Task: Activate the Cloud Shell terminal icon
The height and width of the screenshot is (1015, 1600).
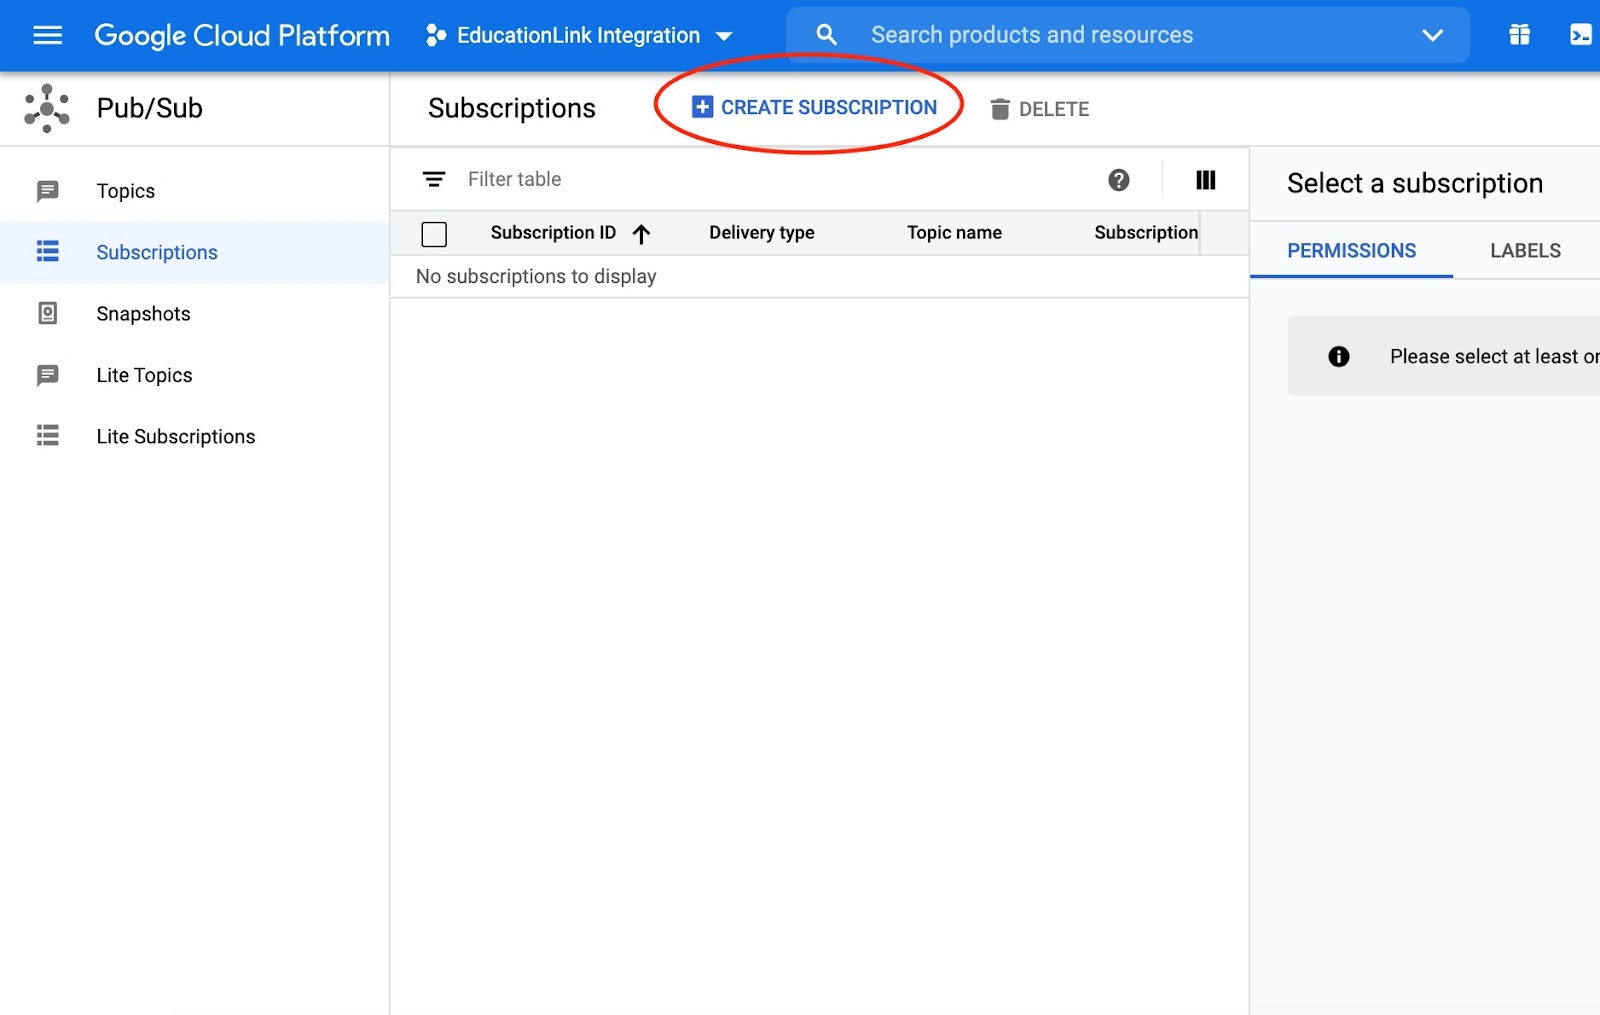Action: click(1581, 35)
